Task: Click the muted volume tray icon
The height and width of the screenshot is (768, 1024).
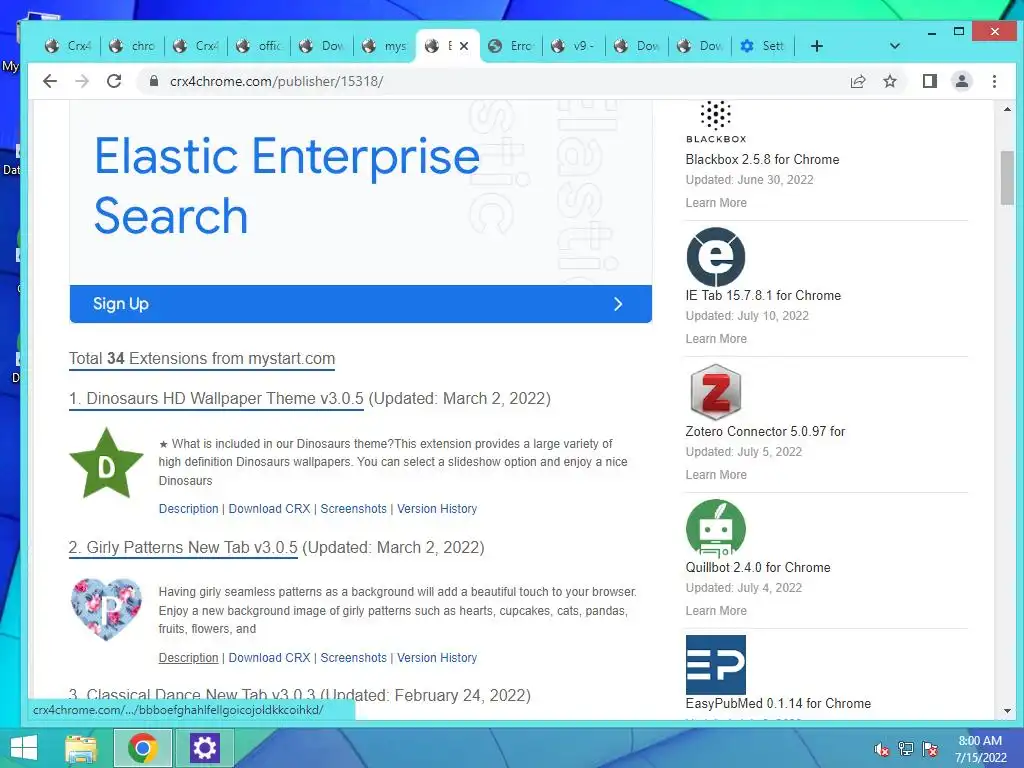Action: (882, 748)
